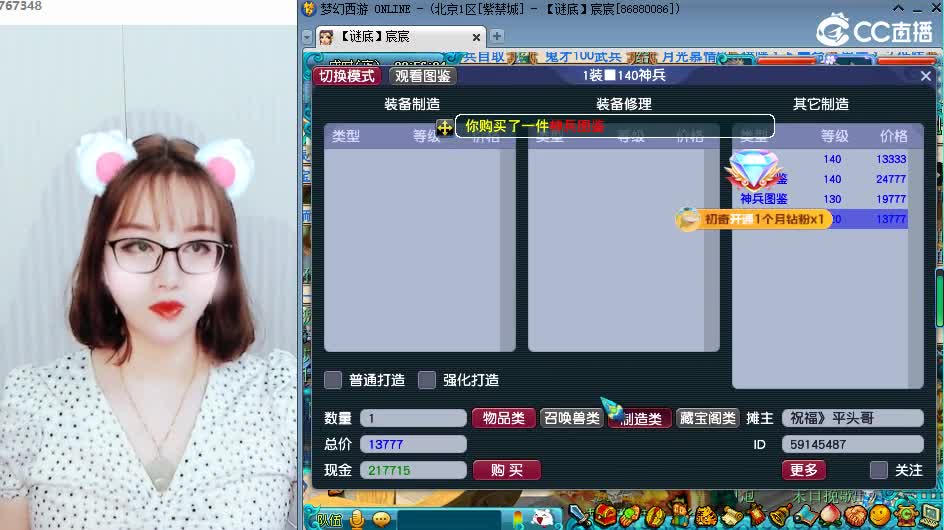The width and height of the screenshot is (944, 530).
Task: Click the character figure icon in bottom bar
Action: pos(680,516)
